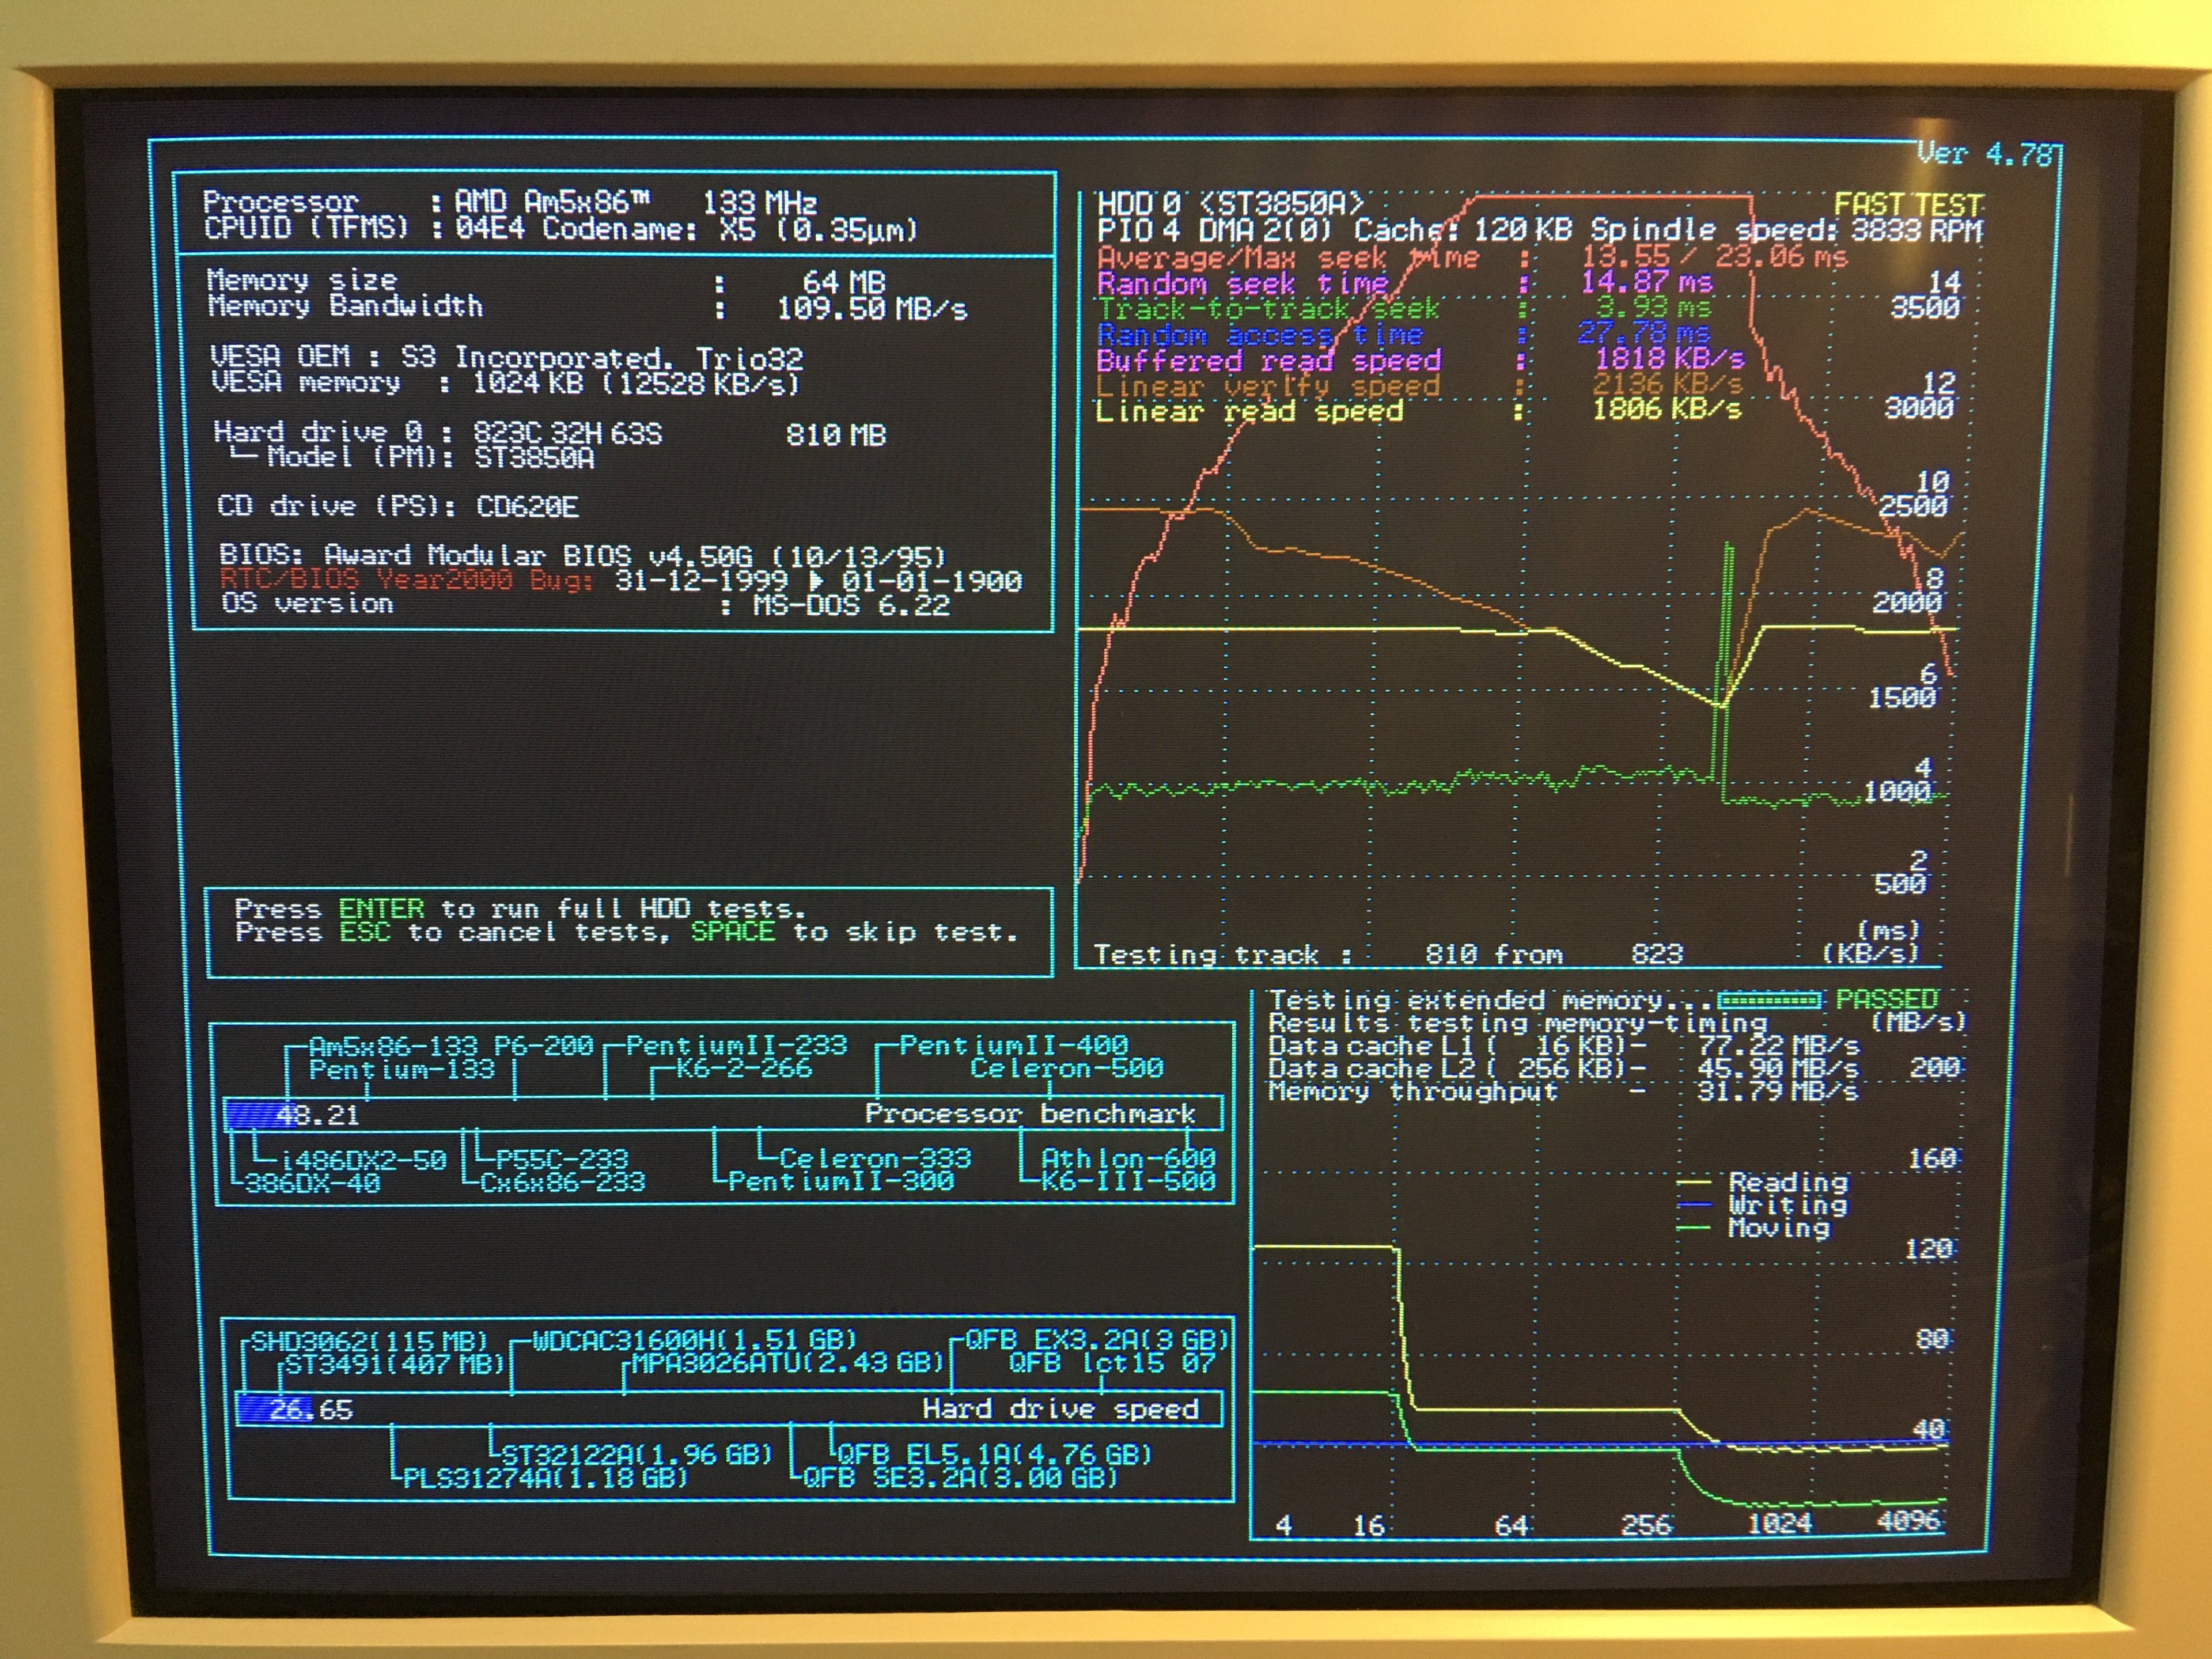Click the Ver 4.78 version text
The height and width of the screenshot is (1659, 2212).
(1984, 155)
